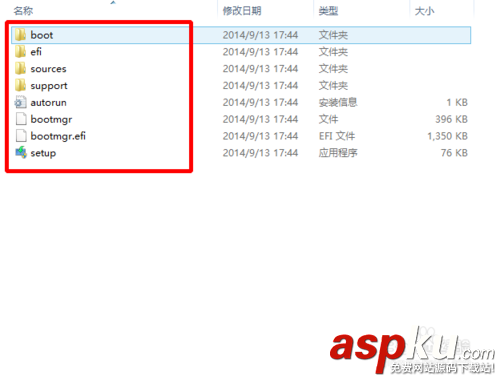Select the file name 'autorun'

pos(48,103)
